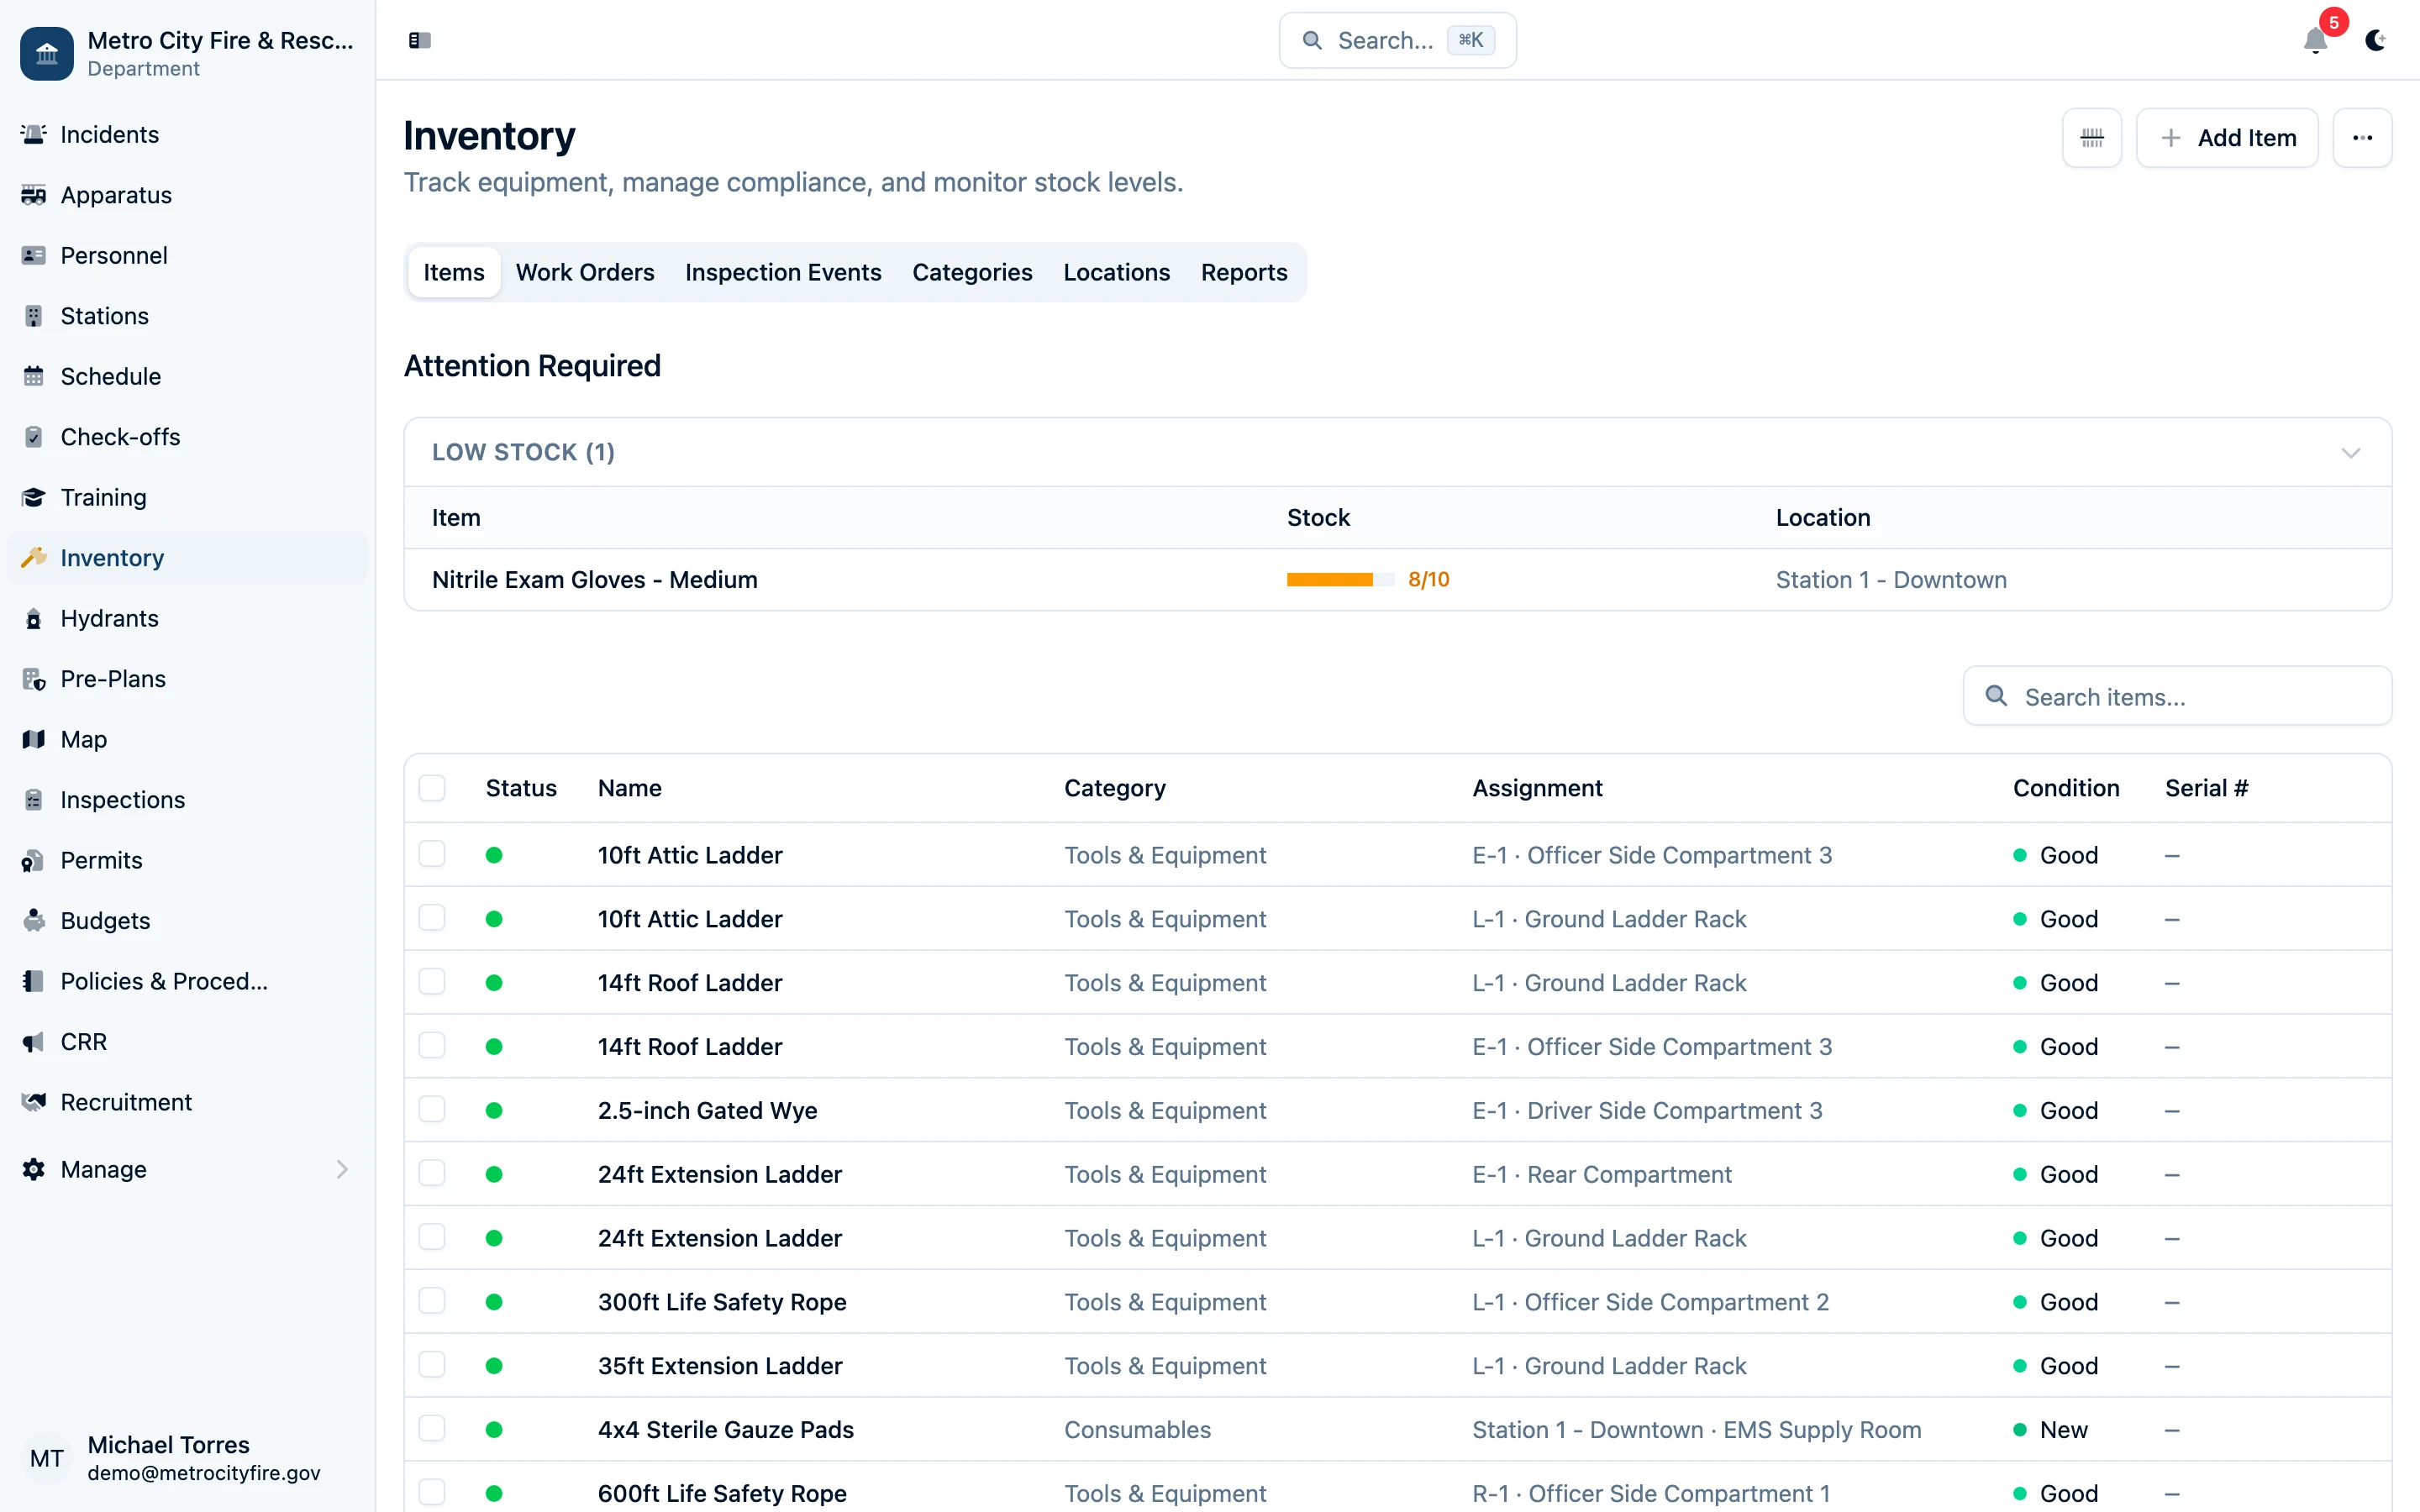
Task: Click the gloves stock level progress bar
Action: pyautogui.click(x=1339, y=580)
